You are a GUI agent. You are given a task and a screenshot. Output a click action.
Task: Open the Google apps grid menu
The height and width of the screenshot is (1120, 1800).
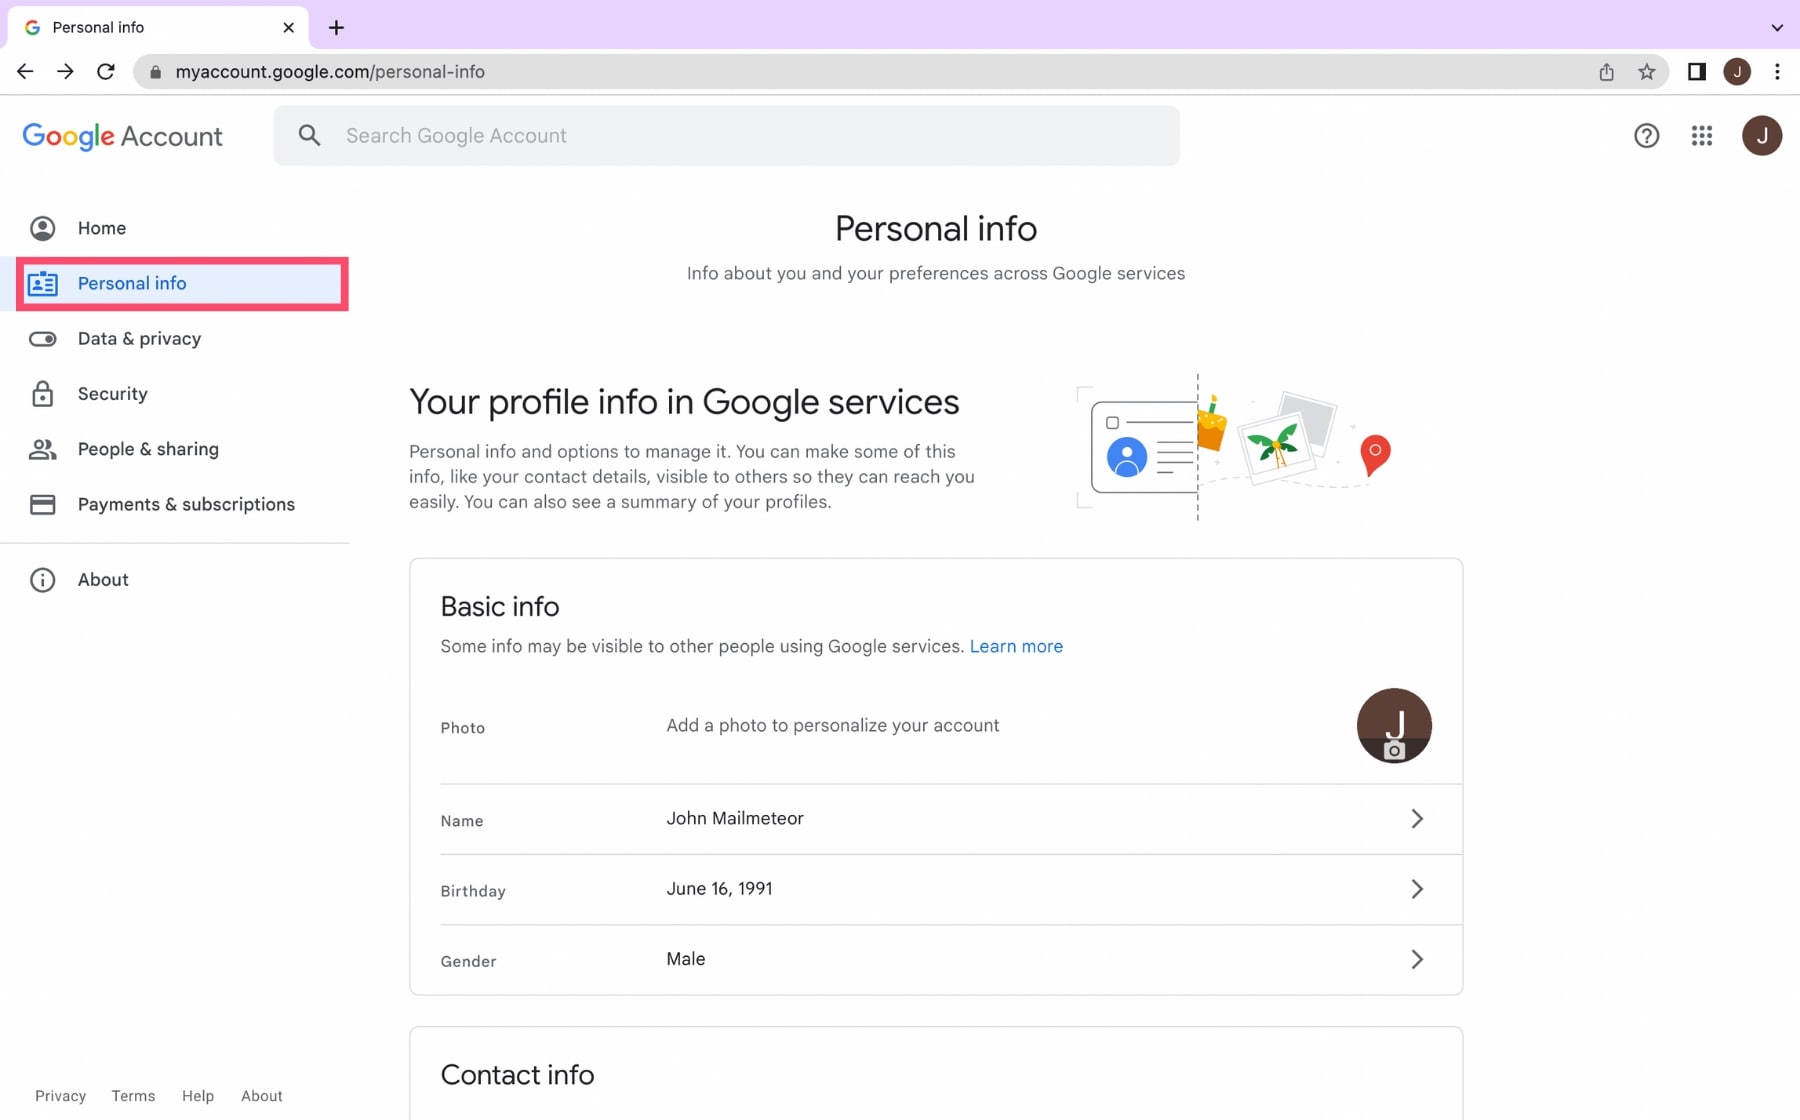tap(1701, 136)
